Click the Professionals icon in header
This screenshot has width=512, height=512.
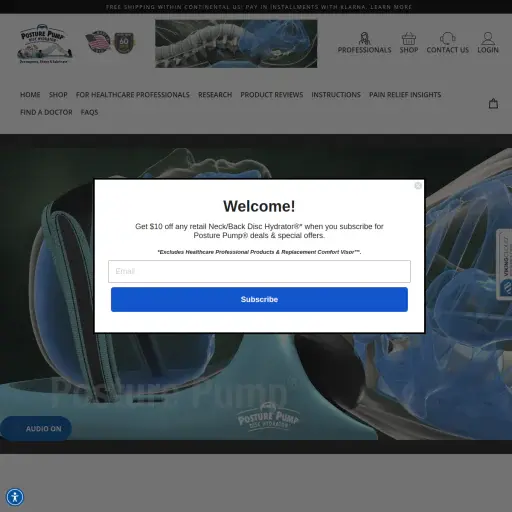[364, 38]
